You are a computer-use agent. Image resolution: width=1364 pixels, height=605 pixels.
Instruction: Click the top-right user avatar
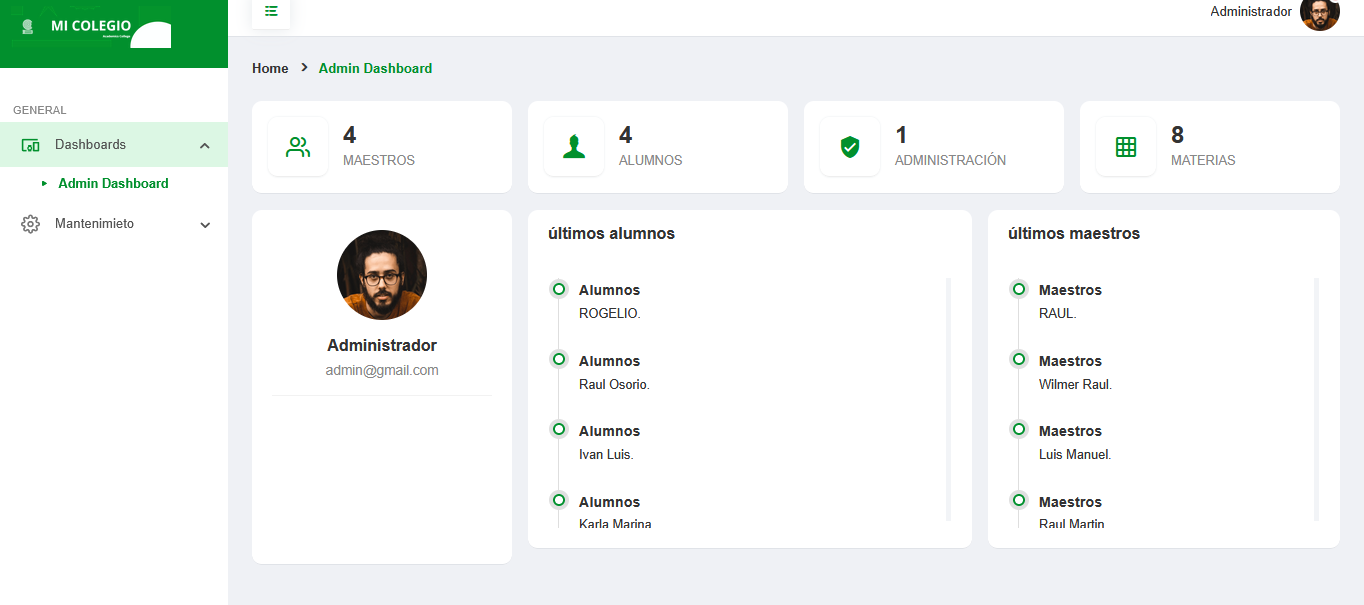tap(1320, 13)
